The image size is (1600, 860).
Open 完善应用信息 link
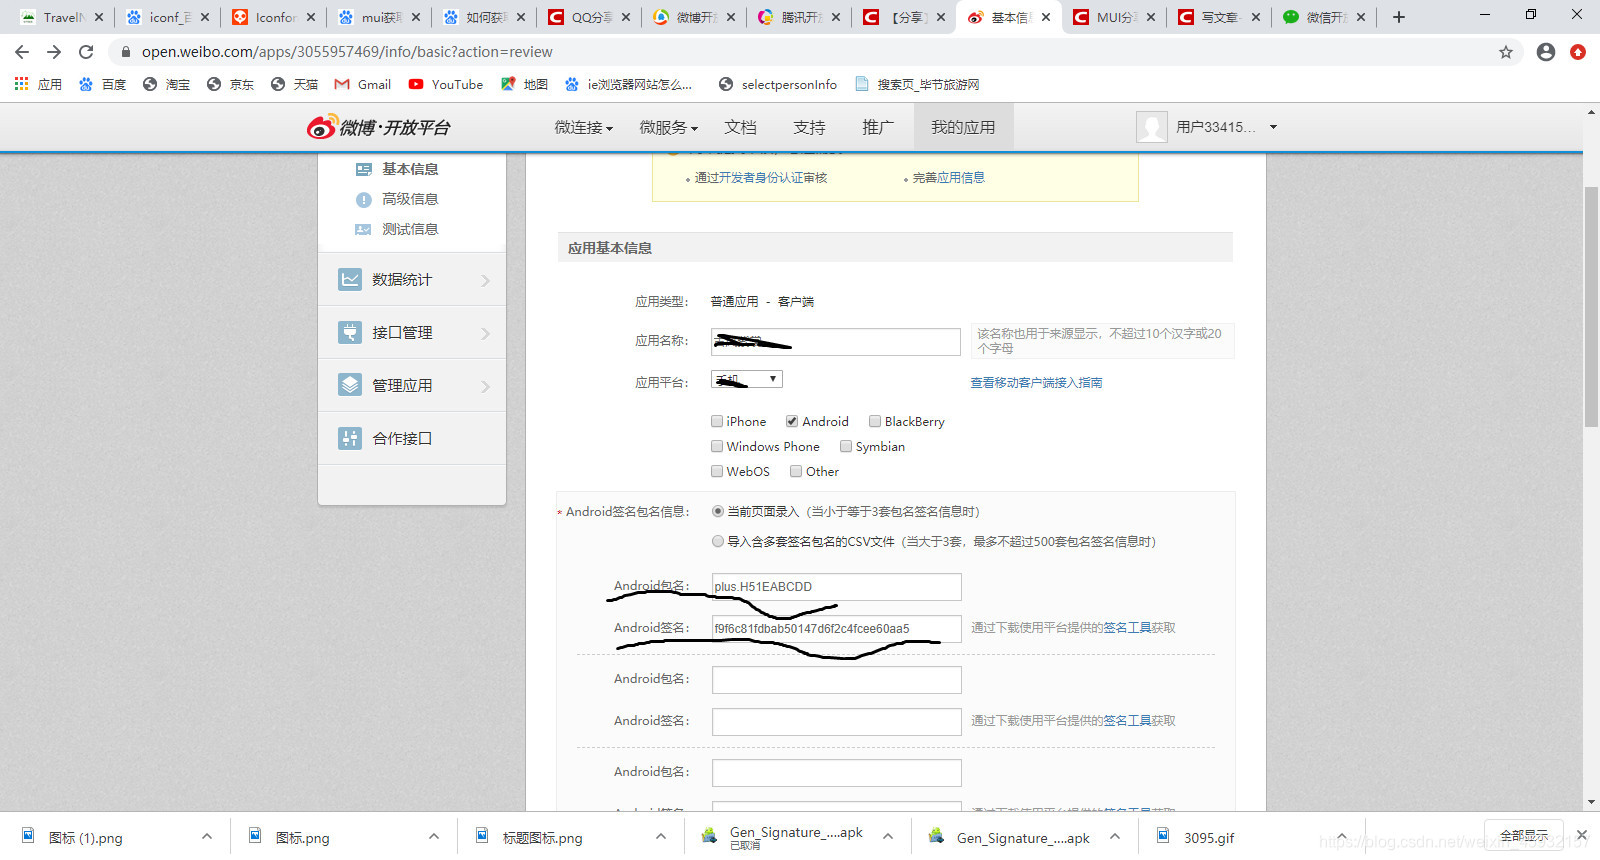coord(949,178)
